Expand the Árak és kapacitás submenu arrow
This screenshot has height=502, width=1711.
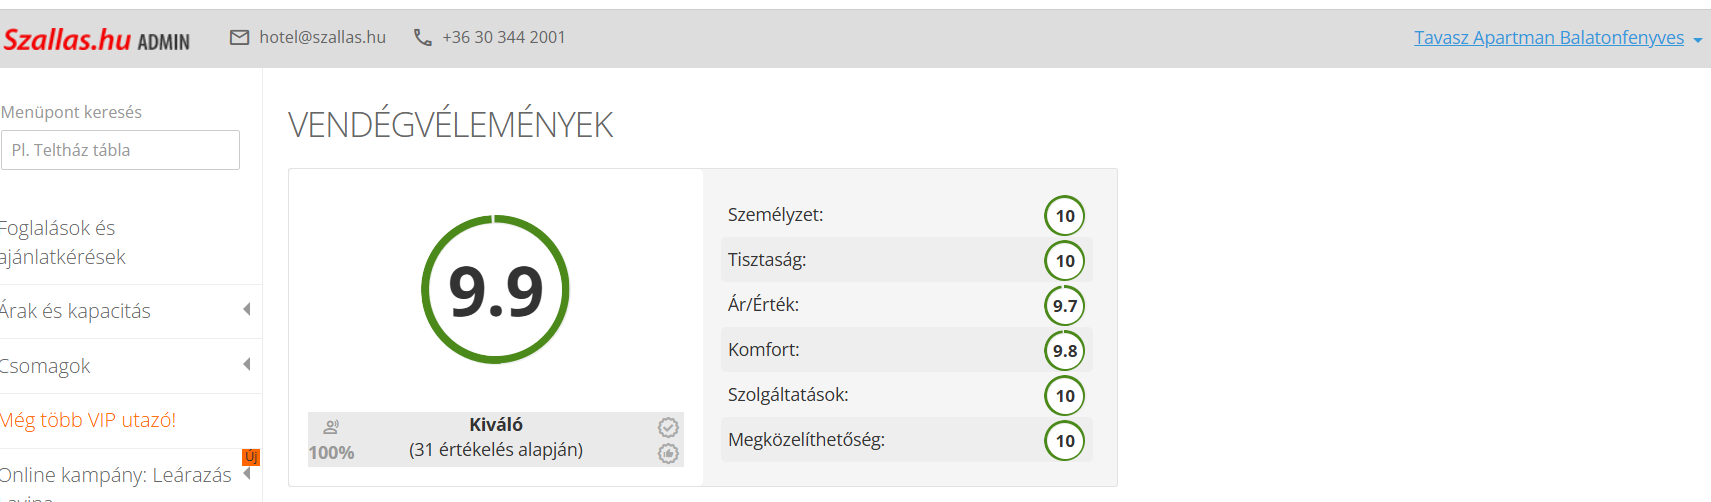247,310
